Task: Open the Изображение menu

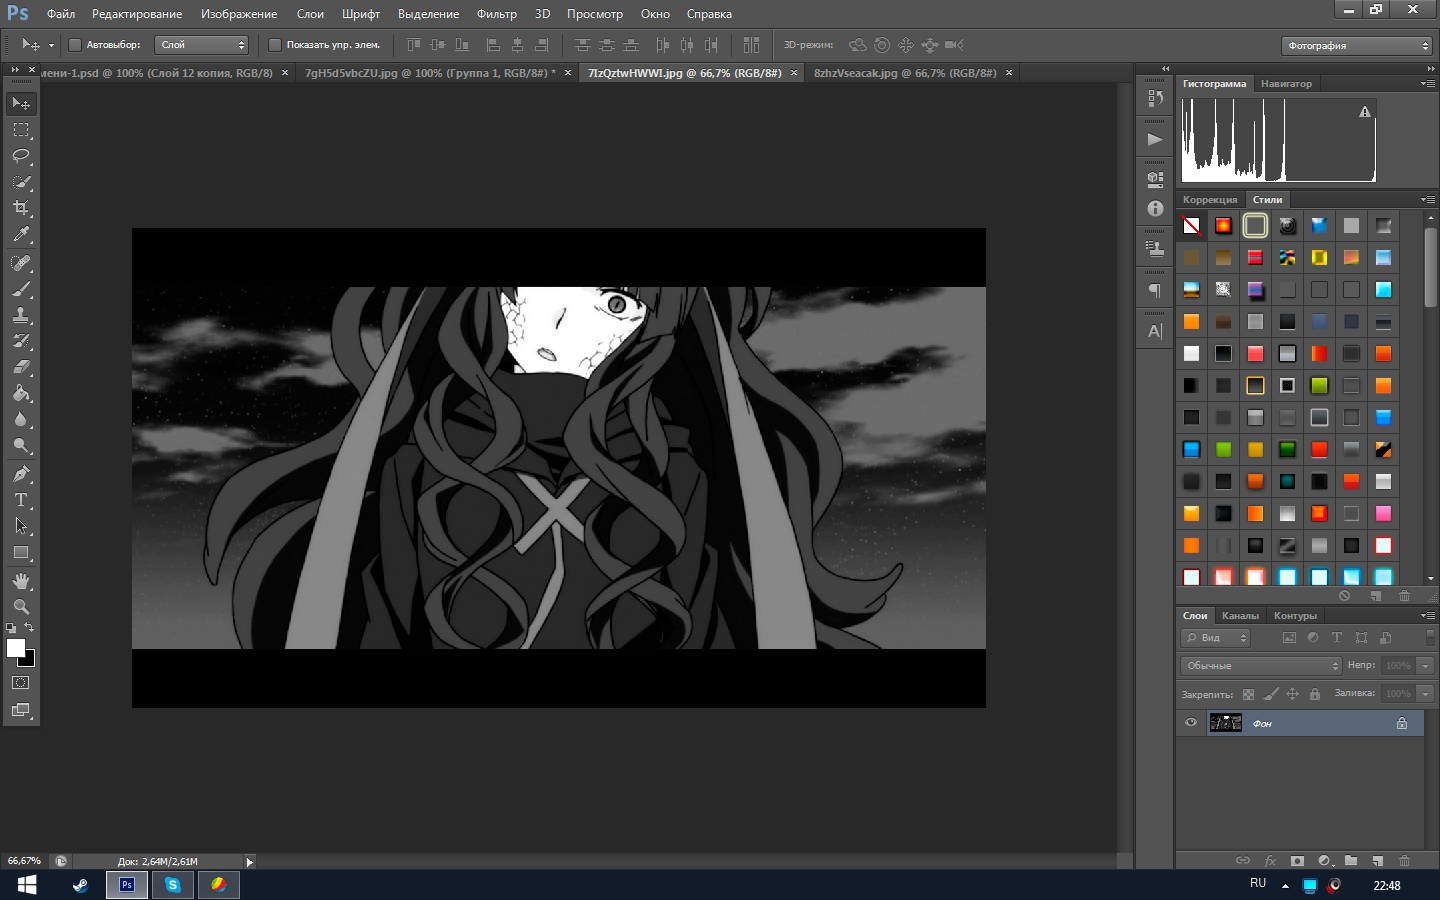Action: [239, 14]
